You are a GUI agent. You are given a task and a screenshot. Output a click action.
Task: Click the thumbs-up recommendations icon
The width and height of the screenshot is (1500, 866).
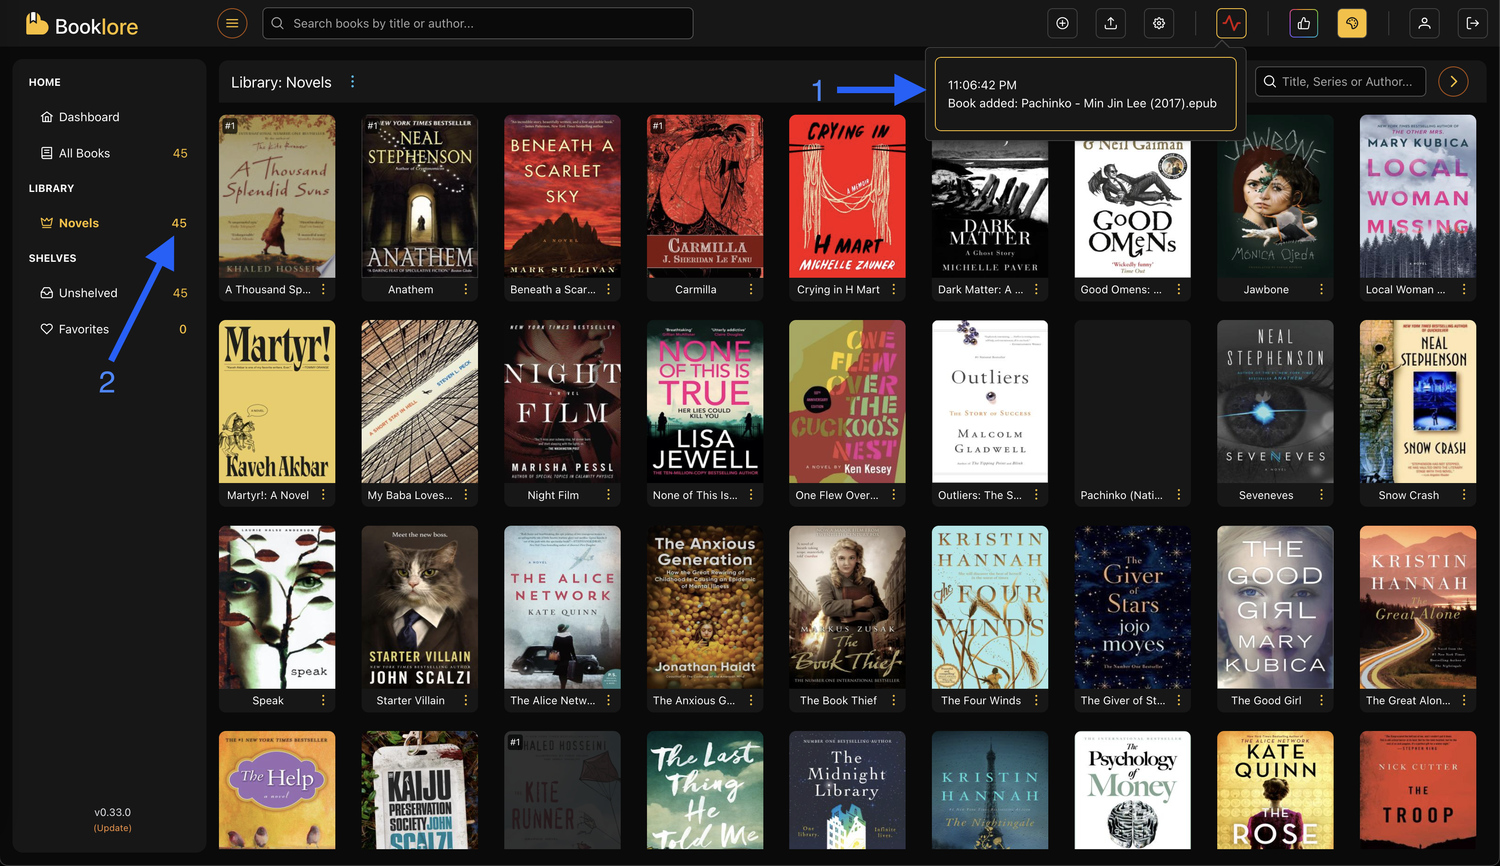[x=1303, y=22]
